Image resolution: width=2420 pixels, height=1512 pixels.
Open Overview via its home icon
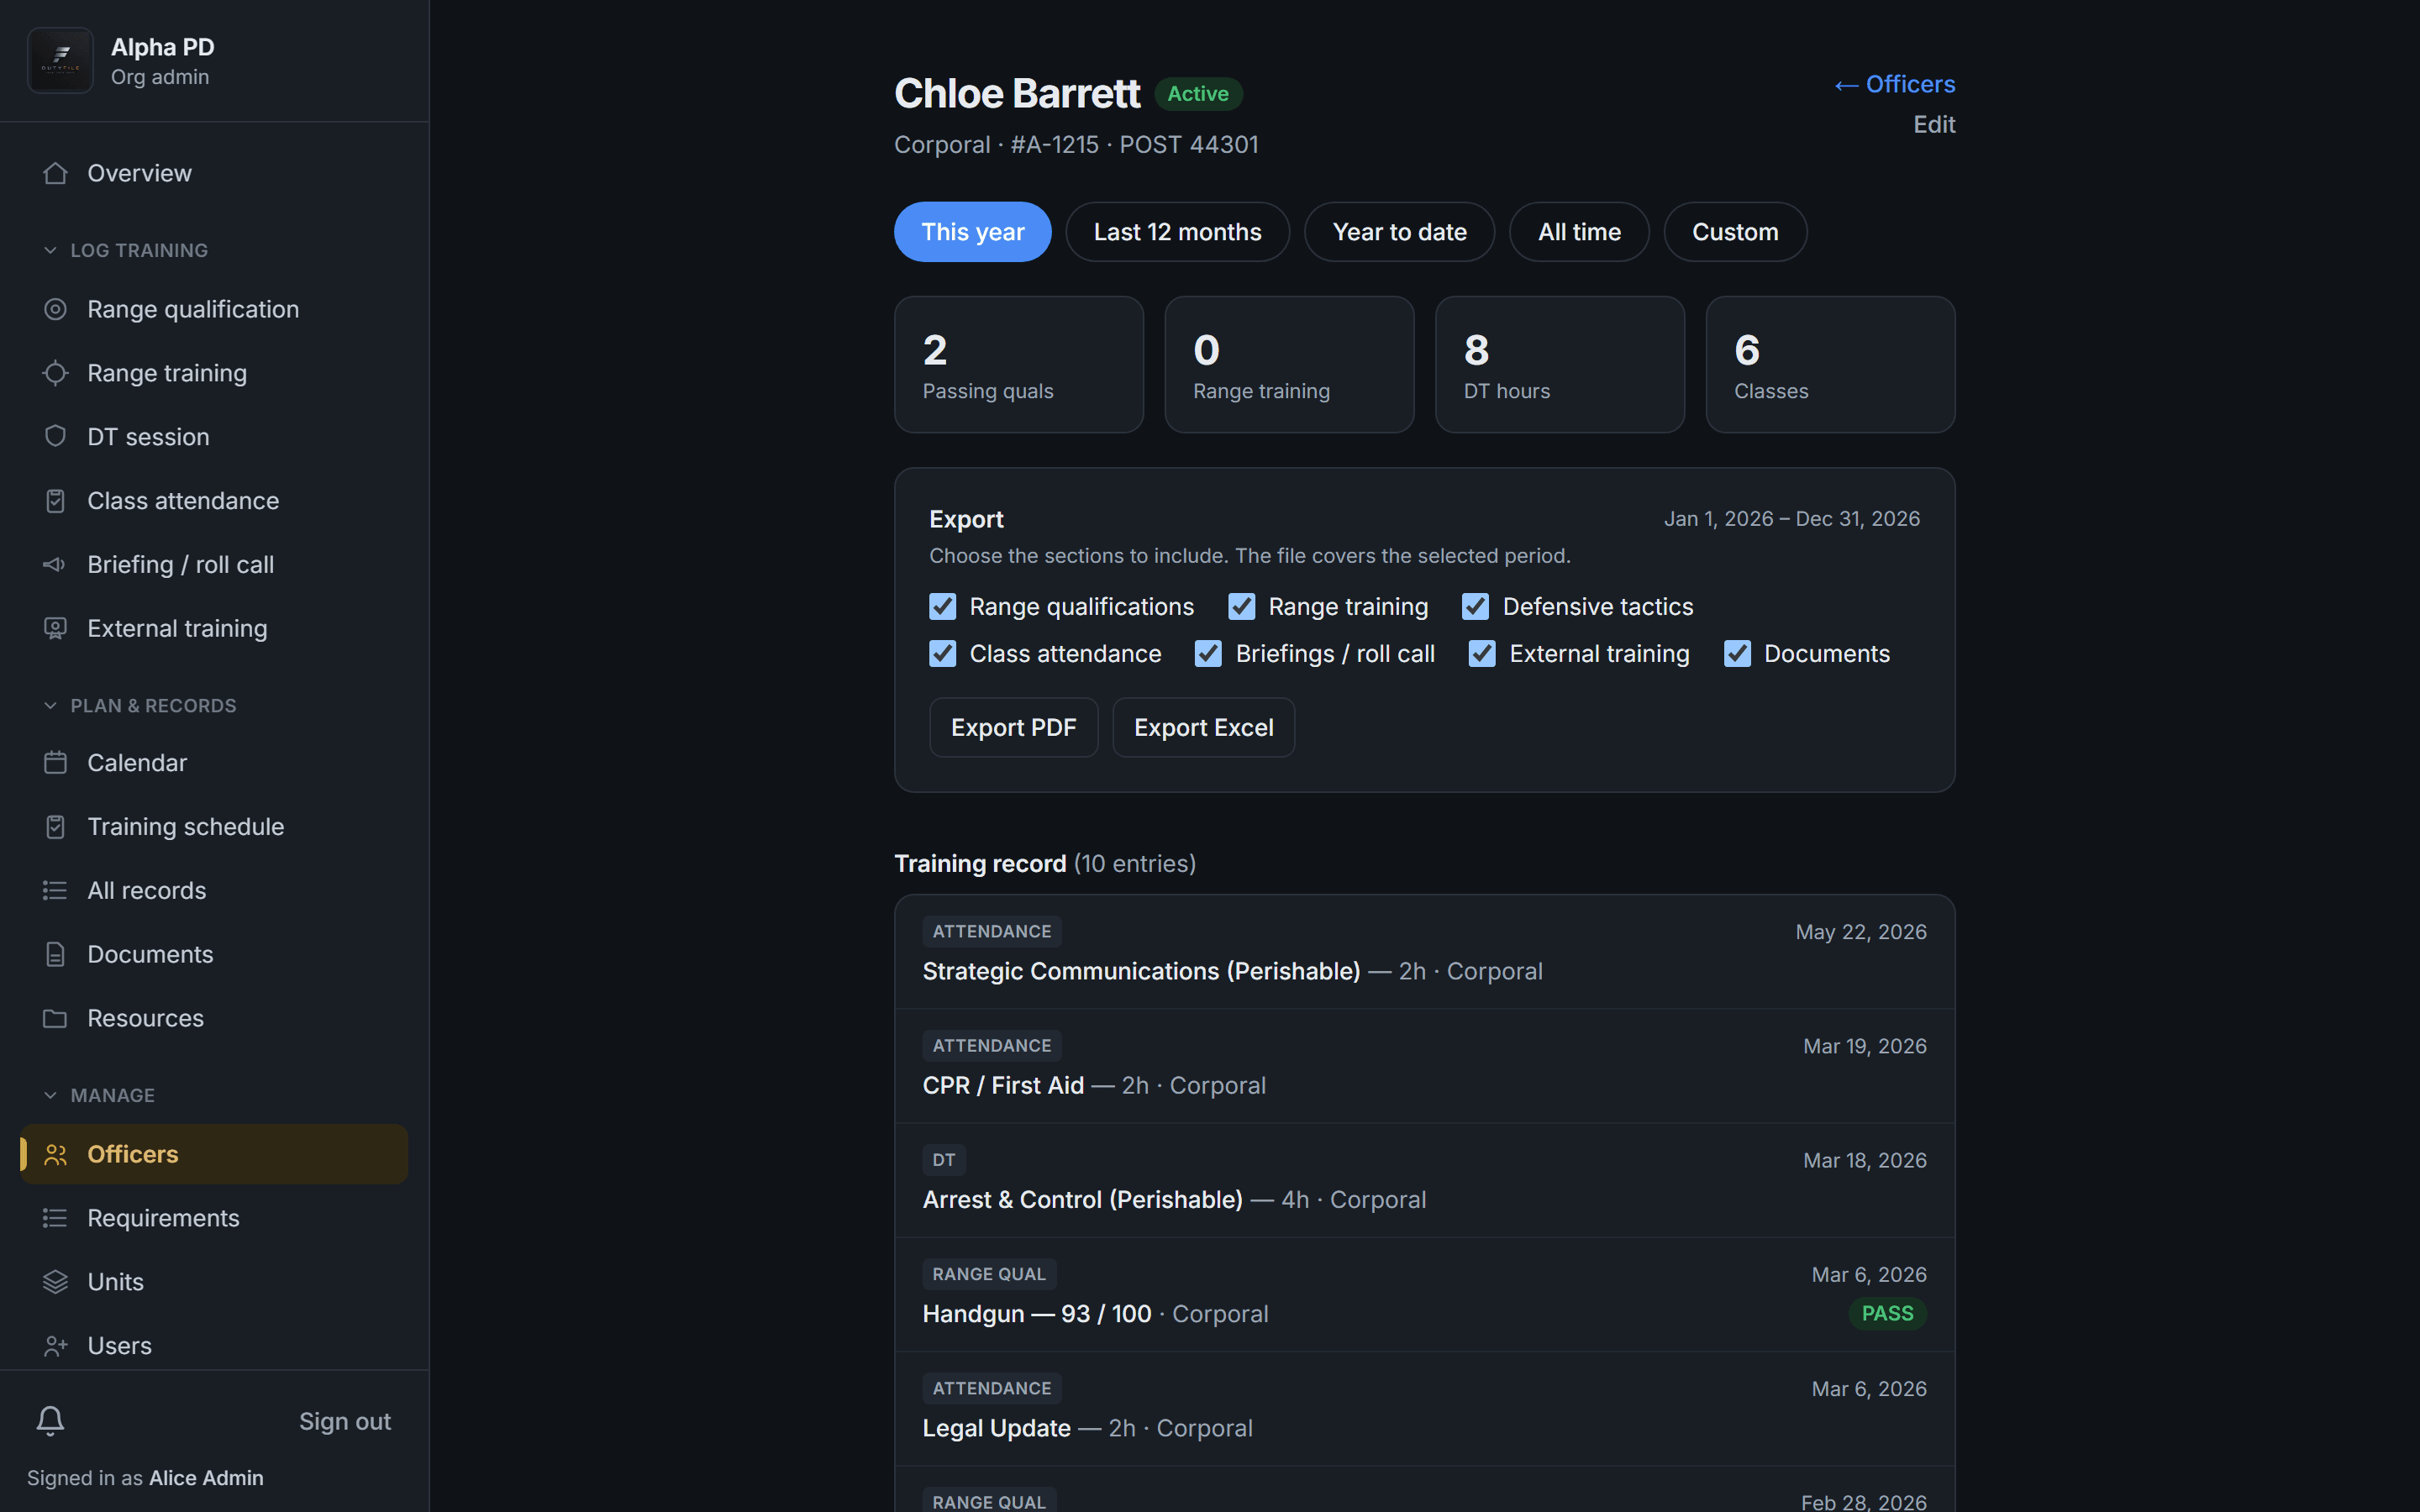pos(55,173)
